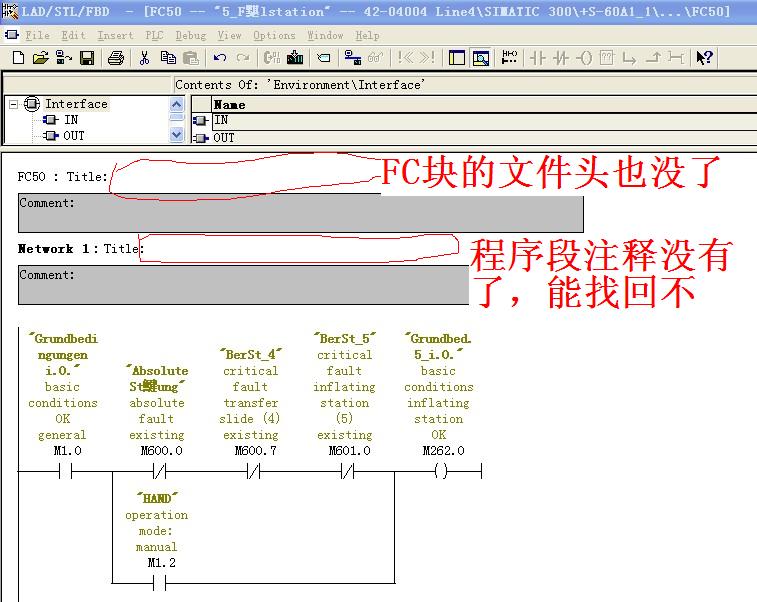
Task: Save the block with floppy icon
Action: pyautogui.click(x=87, y=58)
